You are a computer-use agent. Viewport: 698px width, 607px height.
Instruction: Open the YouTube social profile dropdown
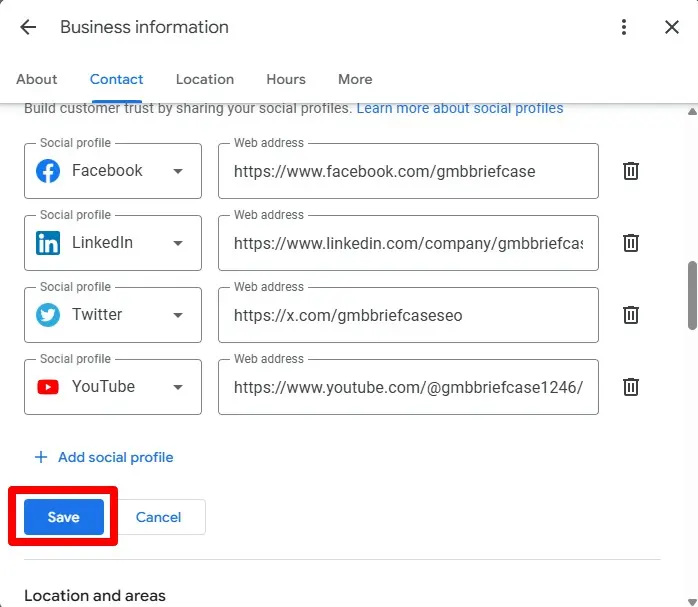(x=177, y=387)
